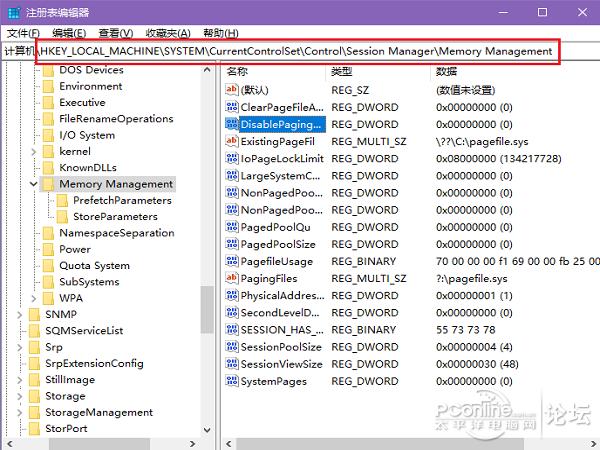Expand the Srp key
The height and width of the screenshot is (450, 600).
tap(20, 347)
